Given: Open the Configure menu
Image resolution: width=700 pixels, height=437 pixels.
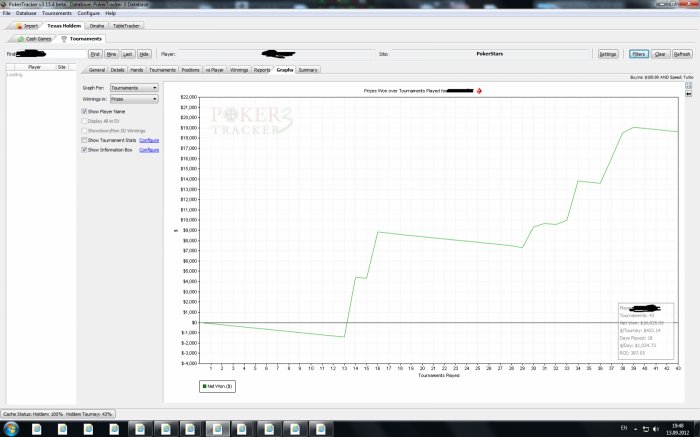Looking at the screenshot, I should 88,13.
